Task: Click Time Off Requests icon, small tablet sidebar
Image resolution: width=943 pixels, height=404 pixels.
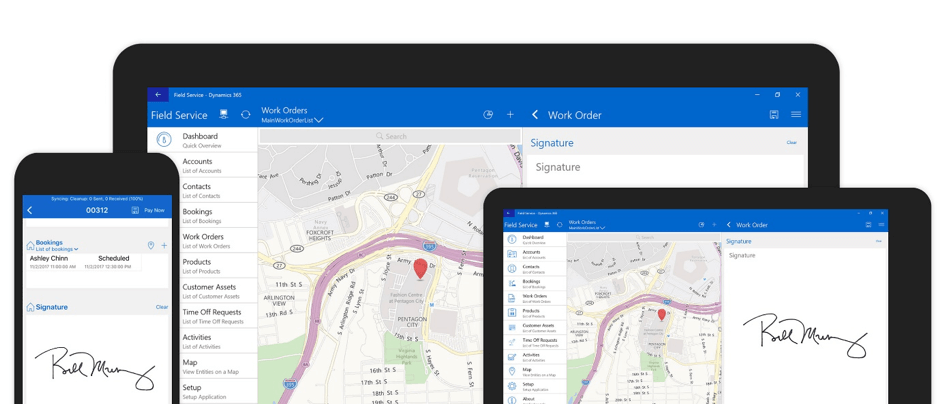Action: point(512,342)
